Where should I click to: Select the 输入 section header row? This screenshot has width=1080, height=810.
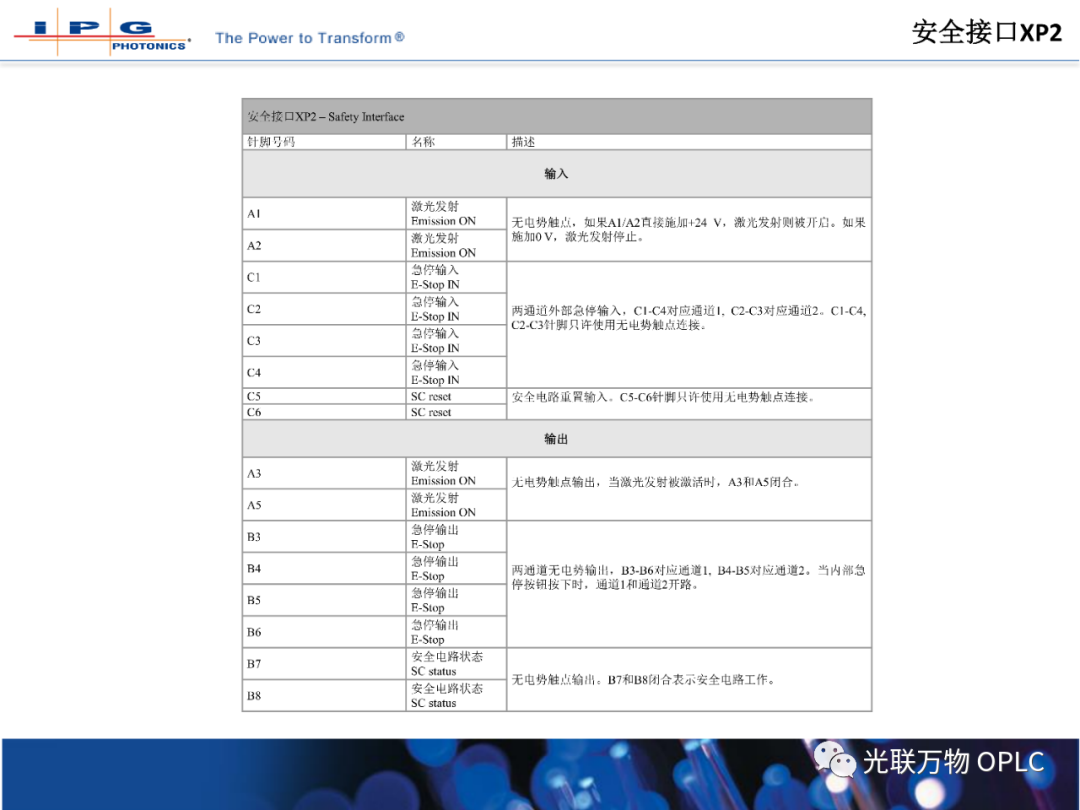point(556,173)
